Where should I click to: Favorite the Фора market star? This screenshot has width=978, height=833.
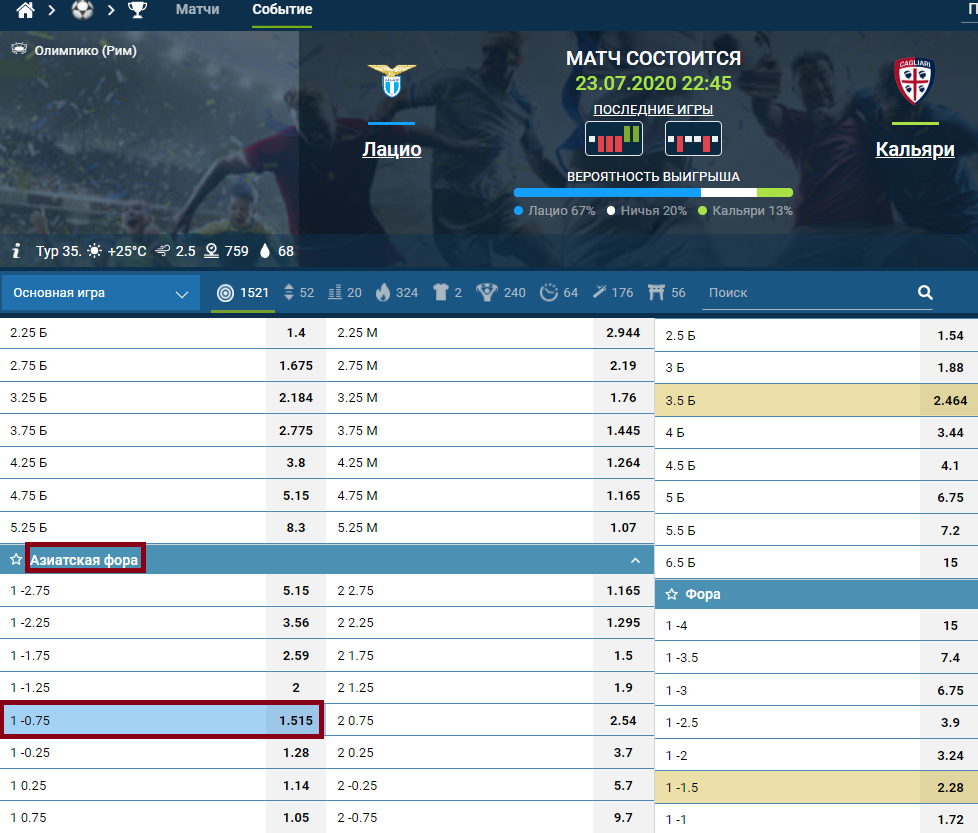click(x=671, y=595)
